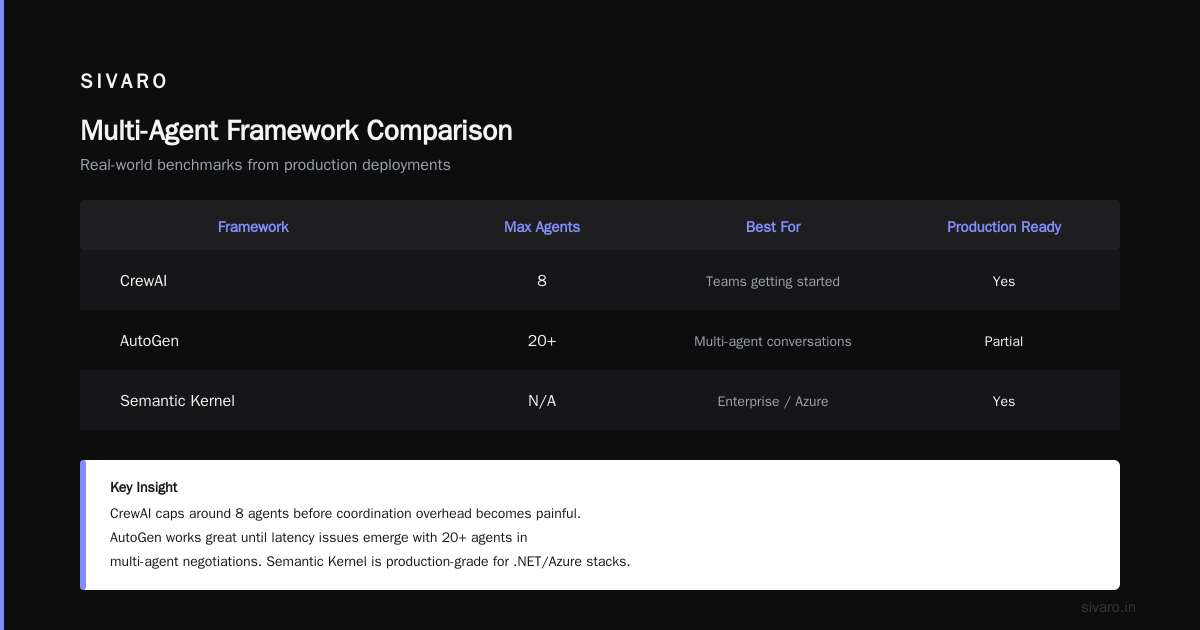Screen dimensions: 1200x630
Task: Select the Max Agents column header
Action: 542,227
